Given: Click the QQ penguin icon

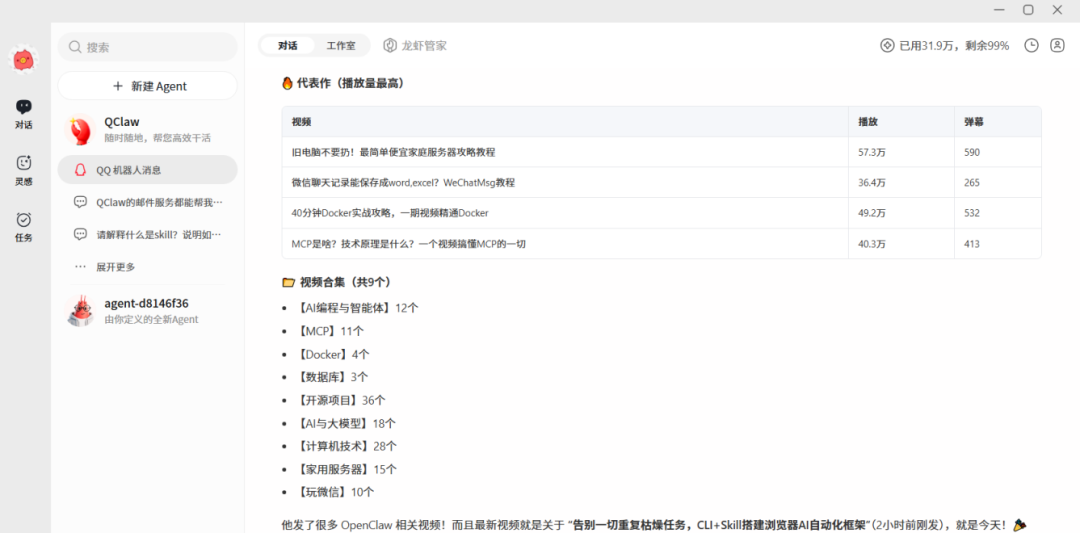Looking at the screenshot, I should (80, 169).
